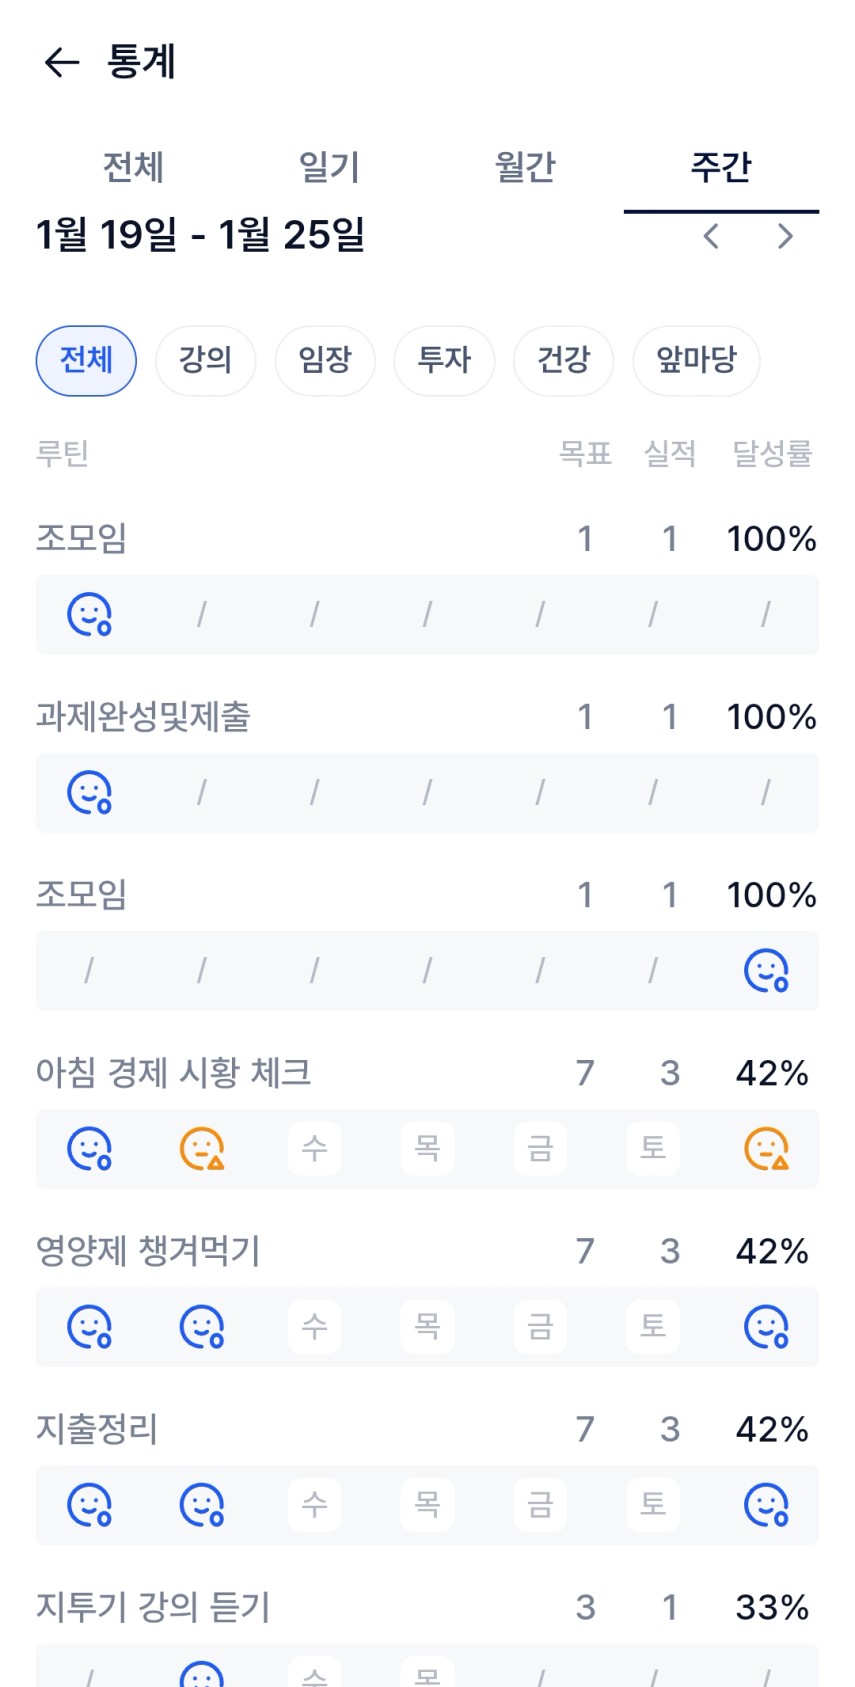
Task: Click second-day blue smiley in 영양제 챙겨먹기
Action: (x=202, y=1326)
